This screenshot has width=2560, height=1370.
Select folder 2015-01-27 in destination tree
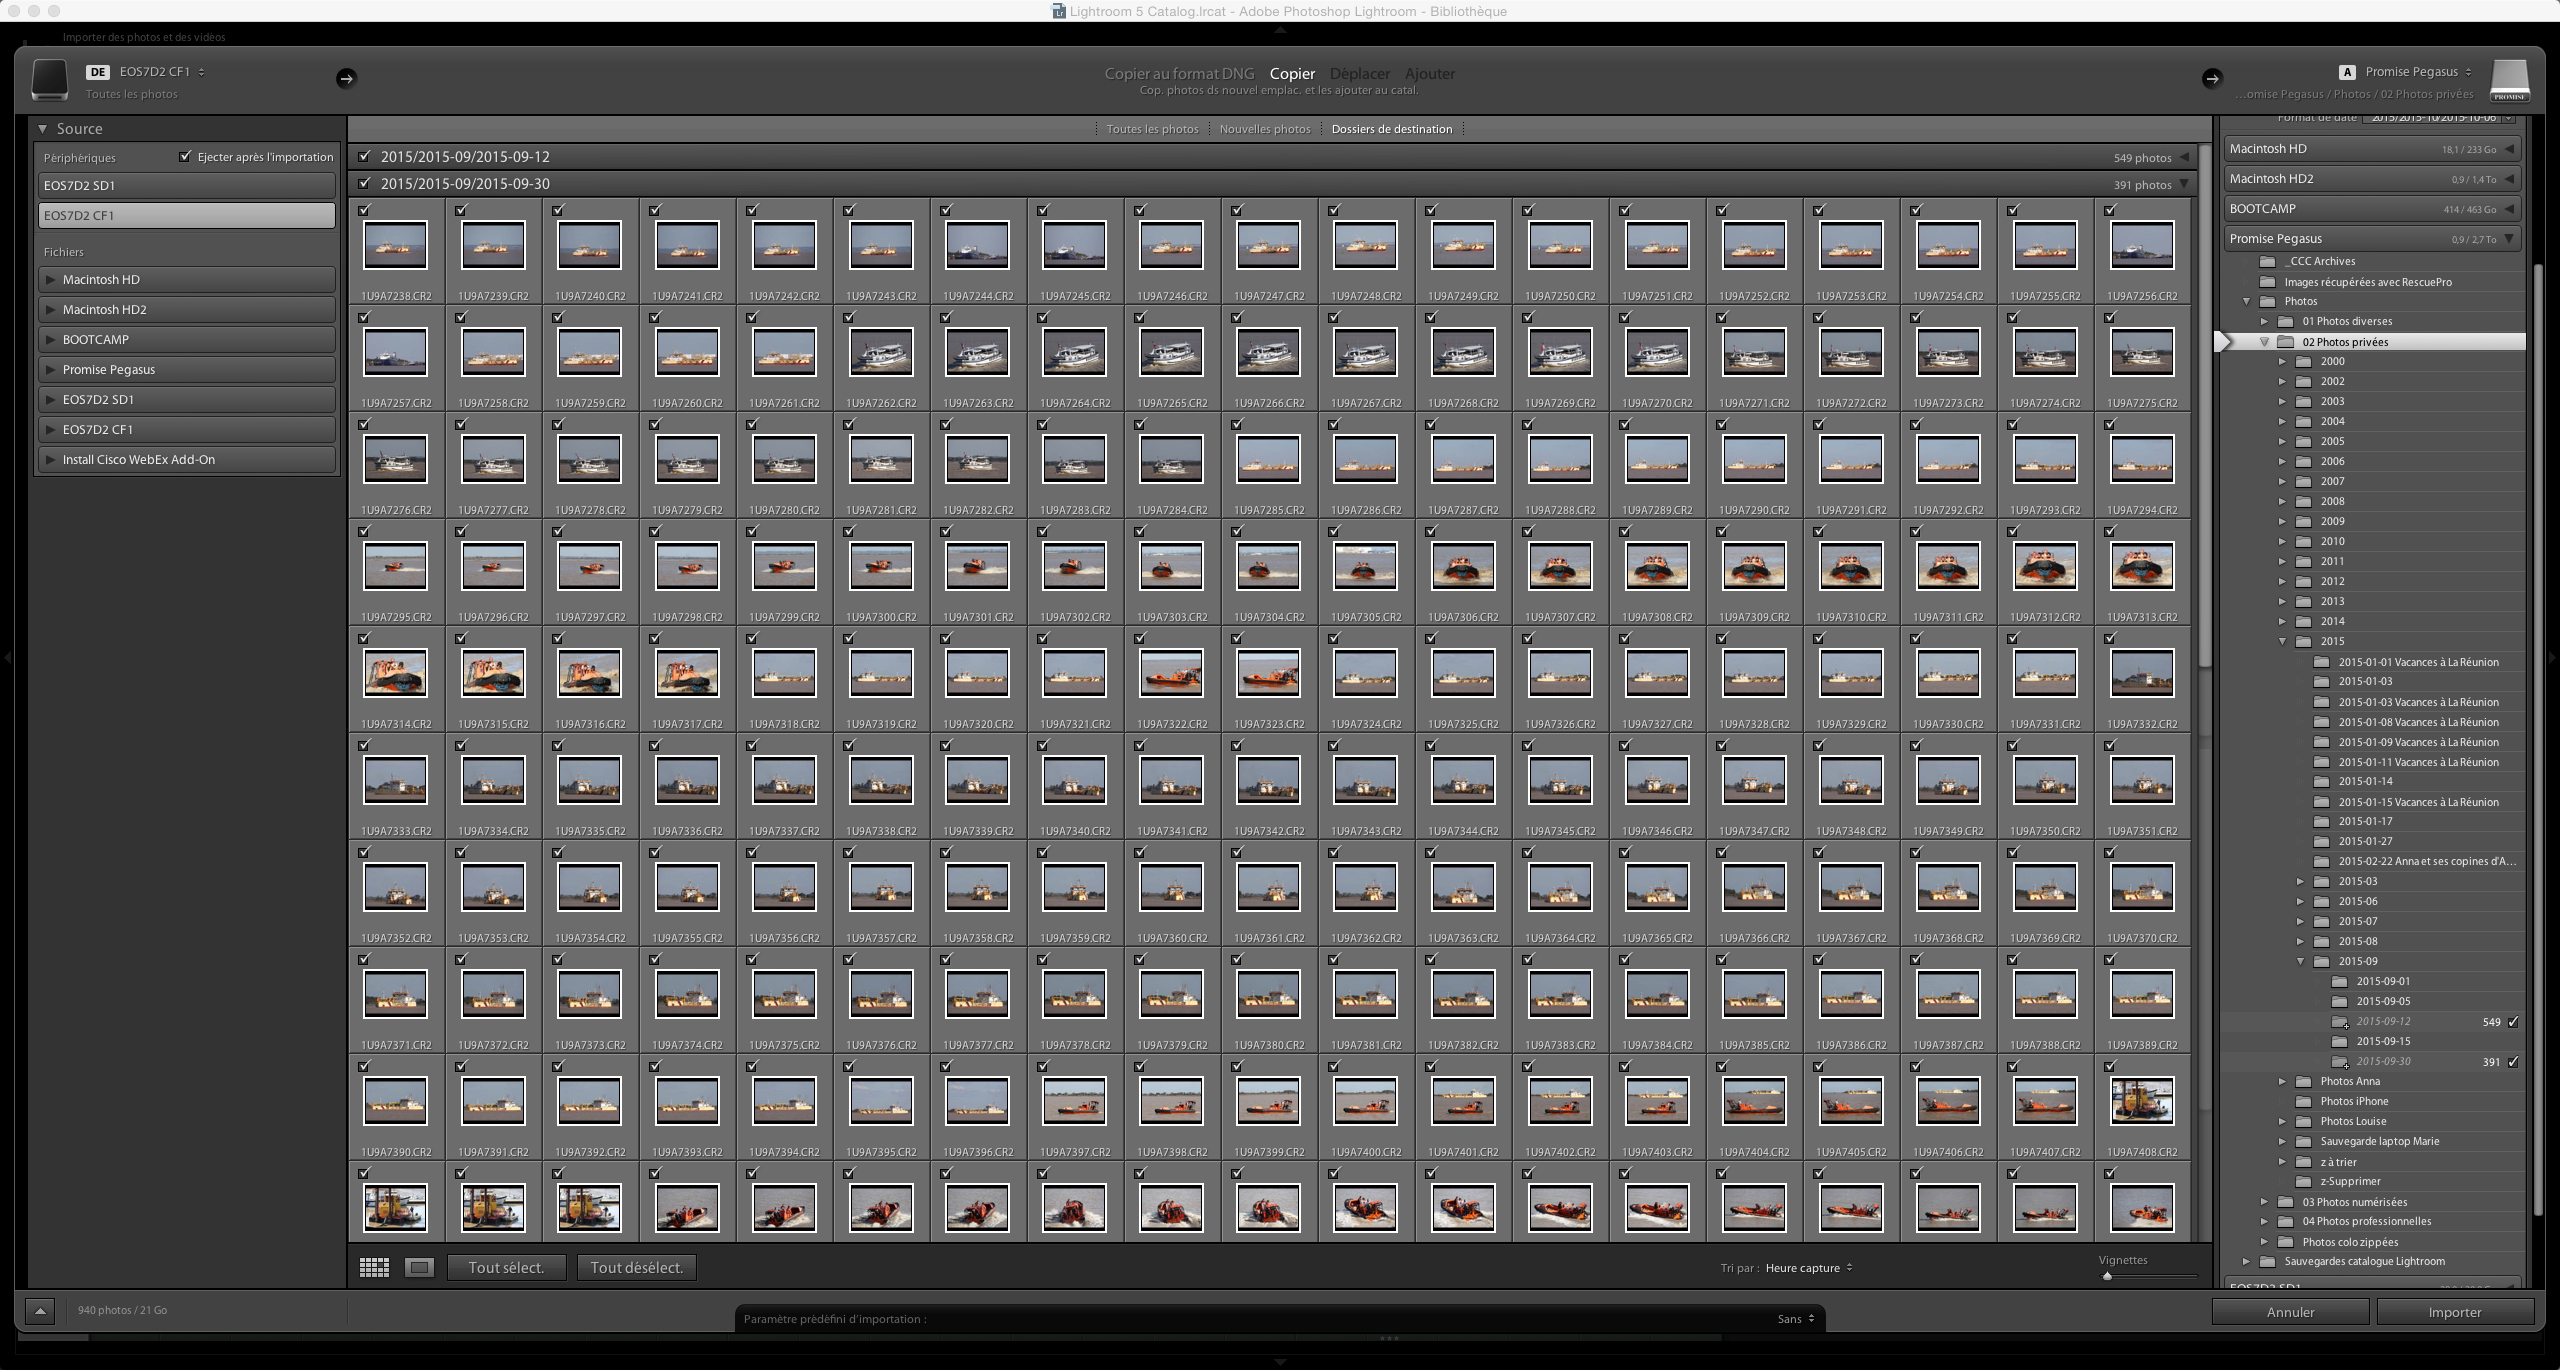tap(2365, 841)
